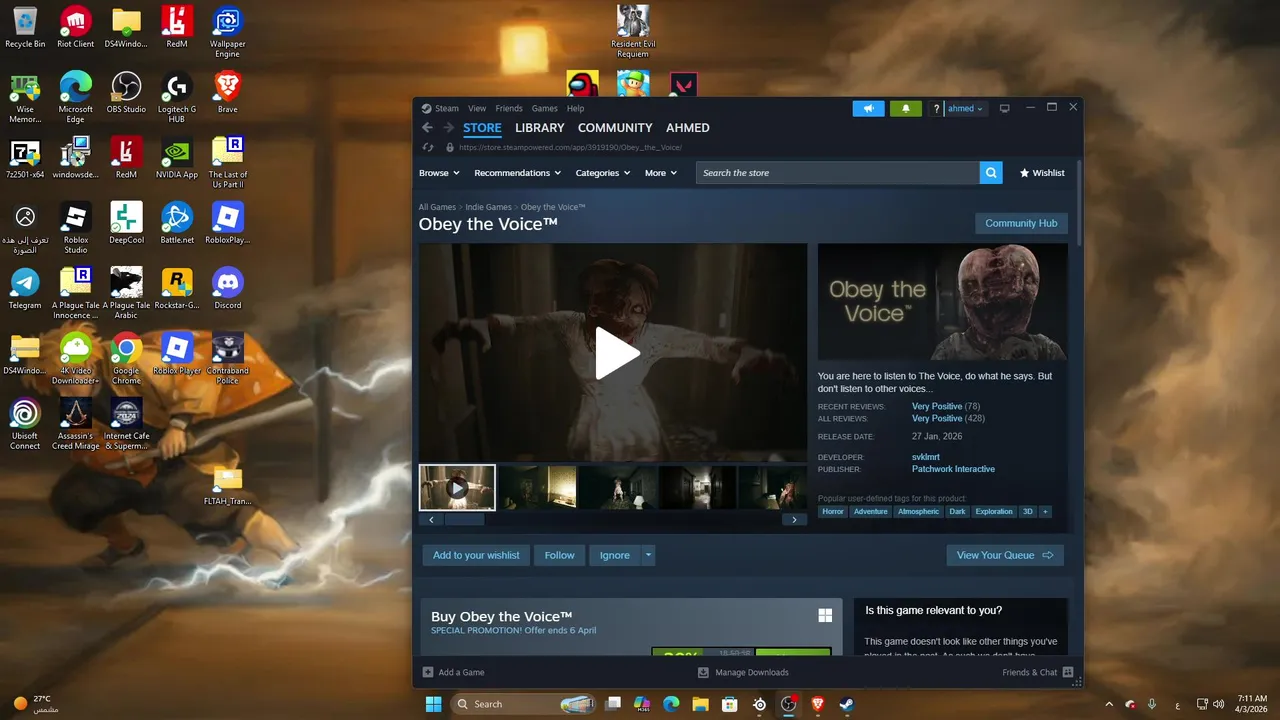Open the Help menu

pos(576,108)
